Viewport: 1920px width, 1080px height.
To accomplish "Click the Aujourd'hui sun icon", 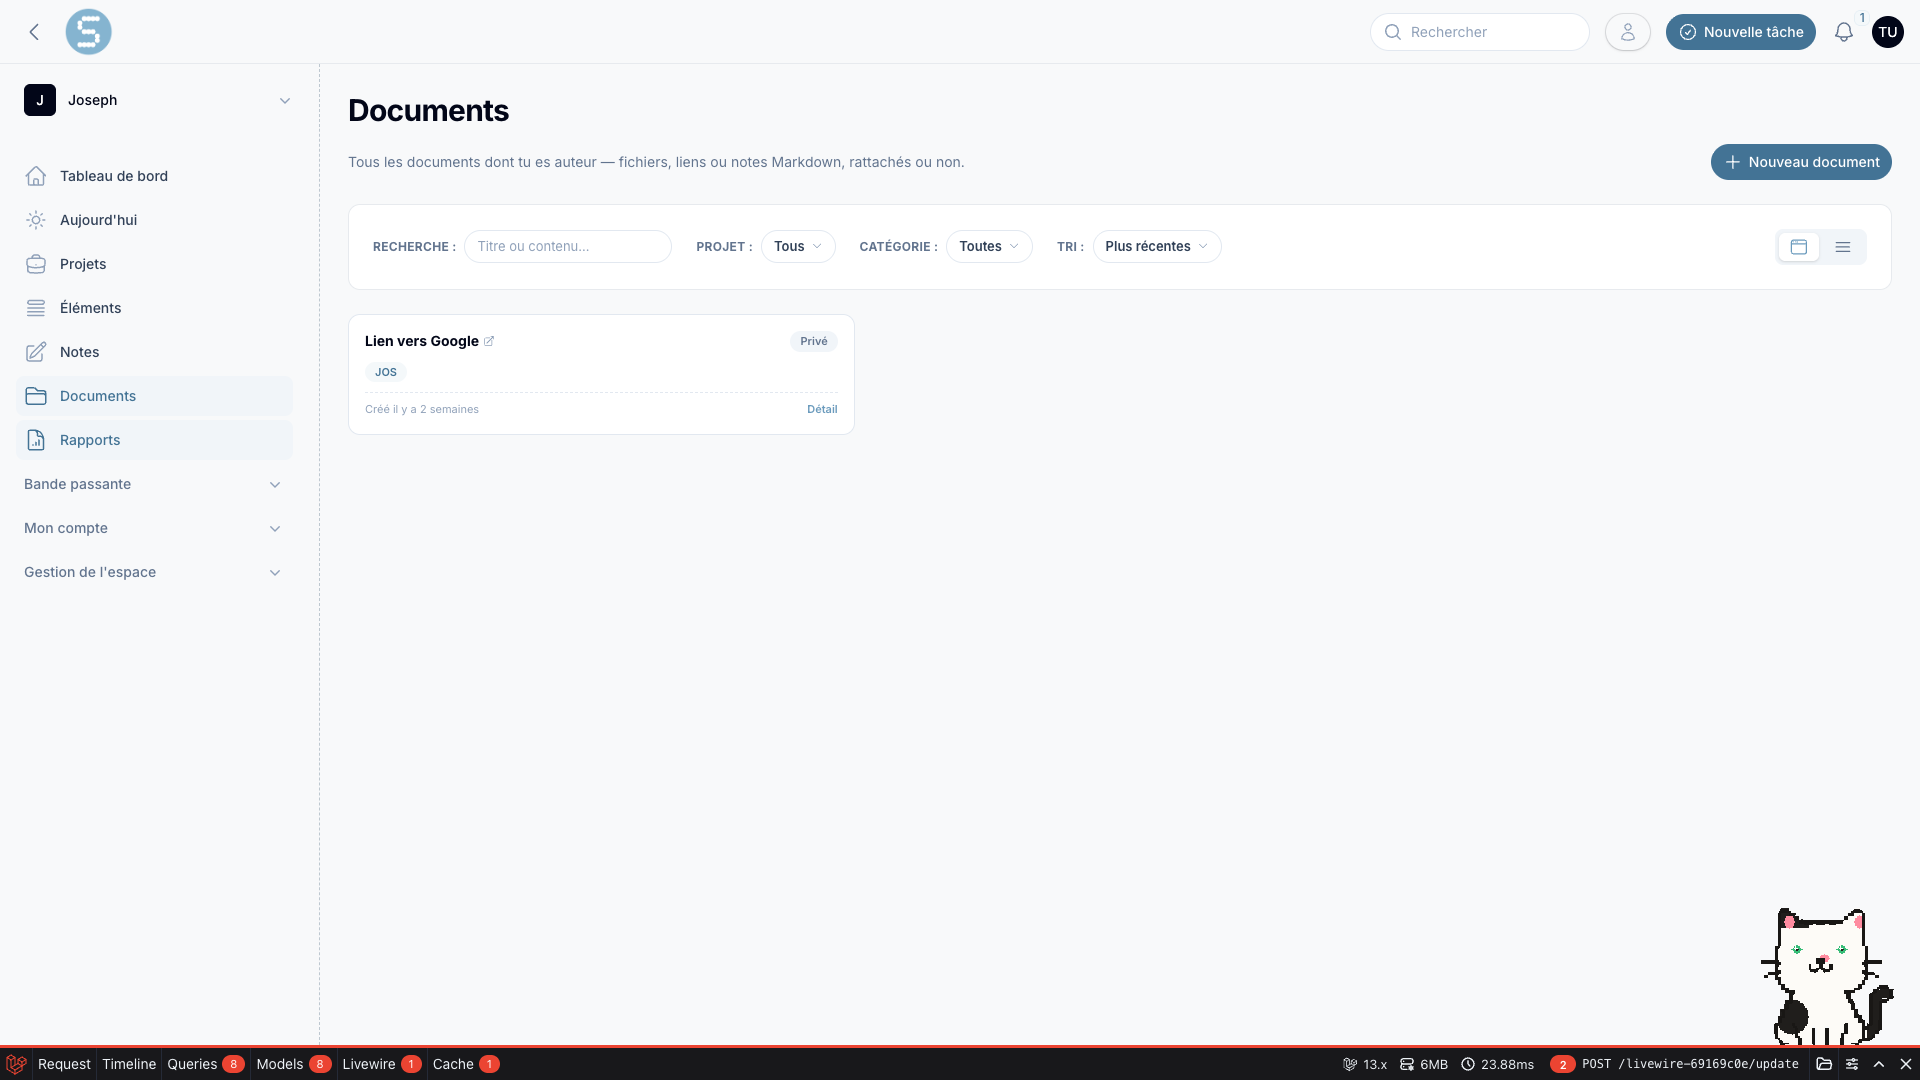I will pos(36,220).
